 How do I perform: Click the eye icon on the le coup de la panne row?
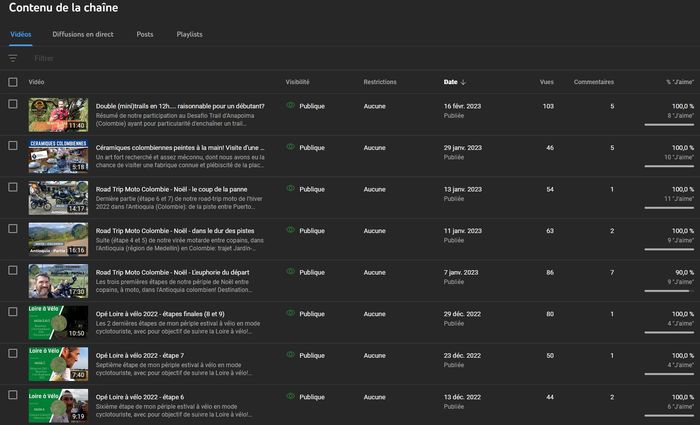coord(291,188)
